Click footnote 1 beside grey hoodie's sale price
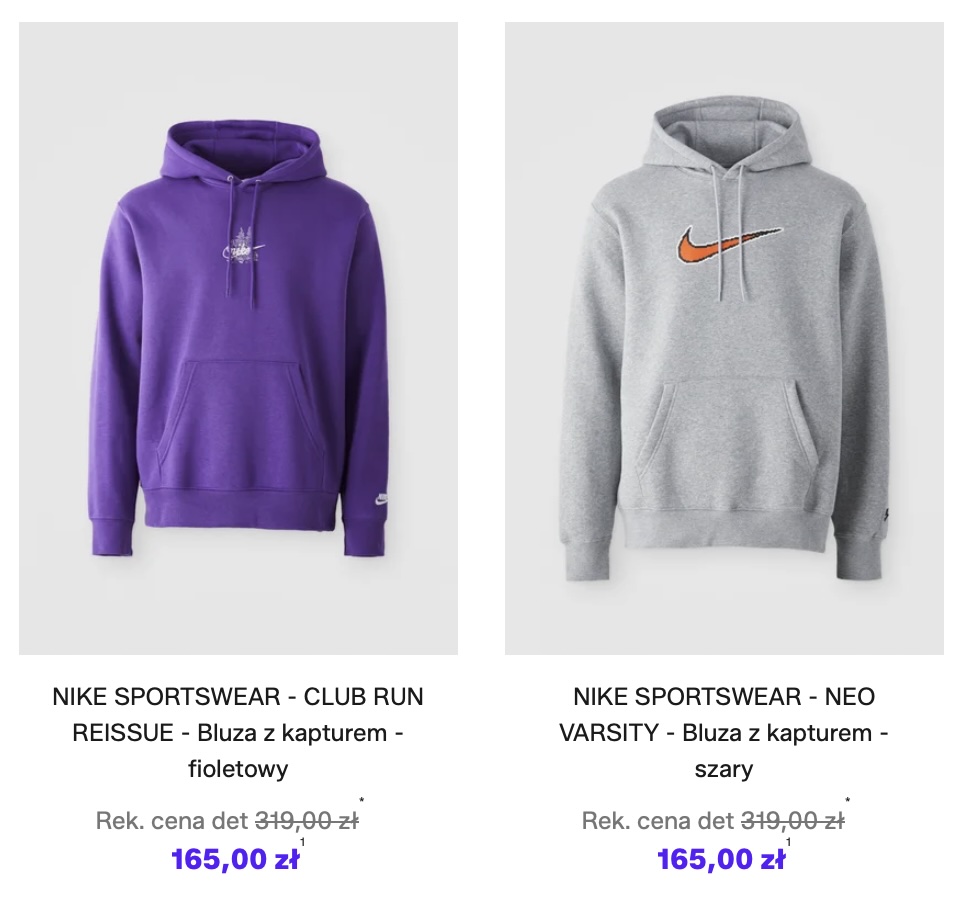This screenshot has height=900, width=964. coord(788,843)
